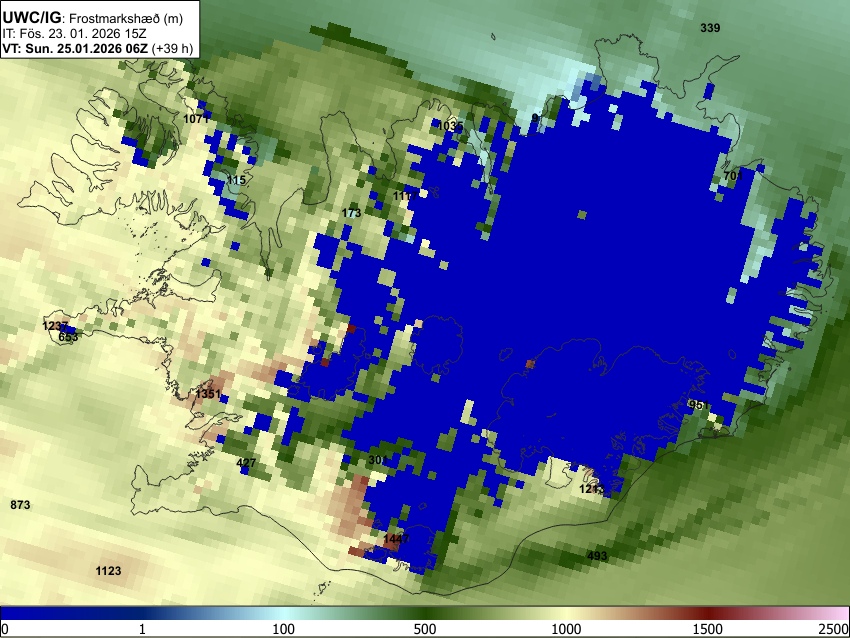Click the map value label '173'
The width and height of the screenshot is (850, 638).
pos(351,213)
